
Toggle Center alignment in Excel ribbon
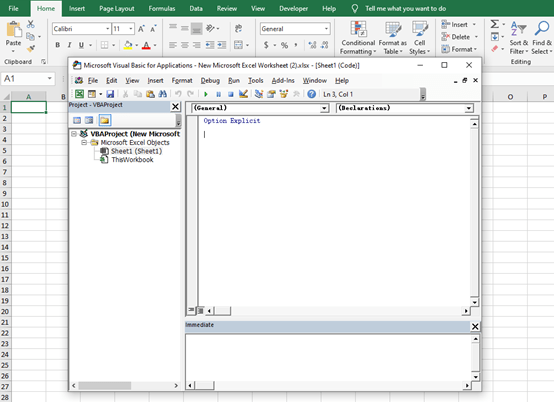click(x=184, y=45)
